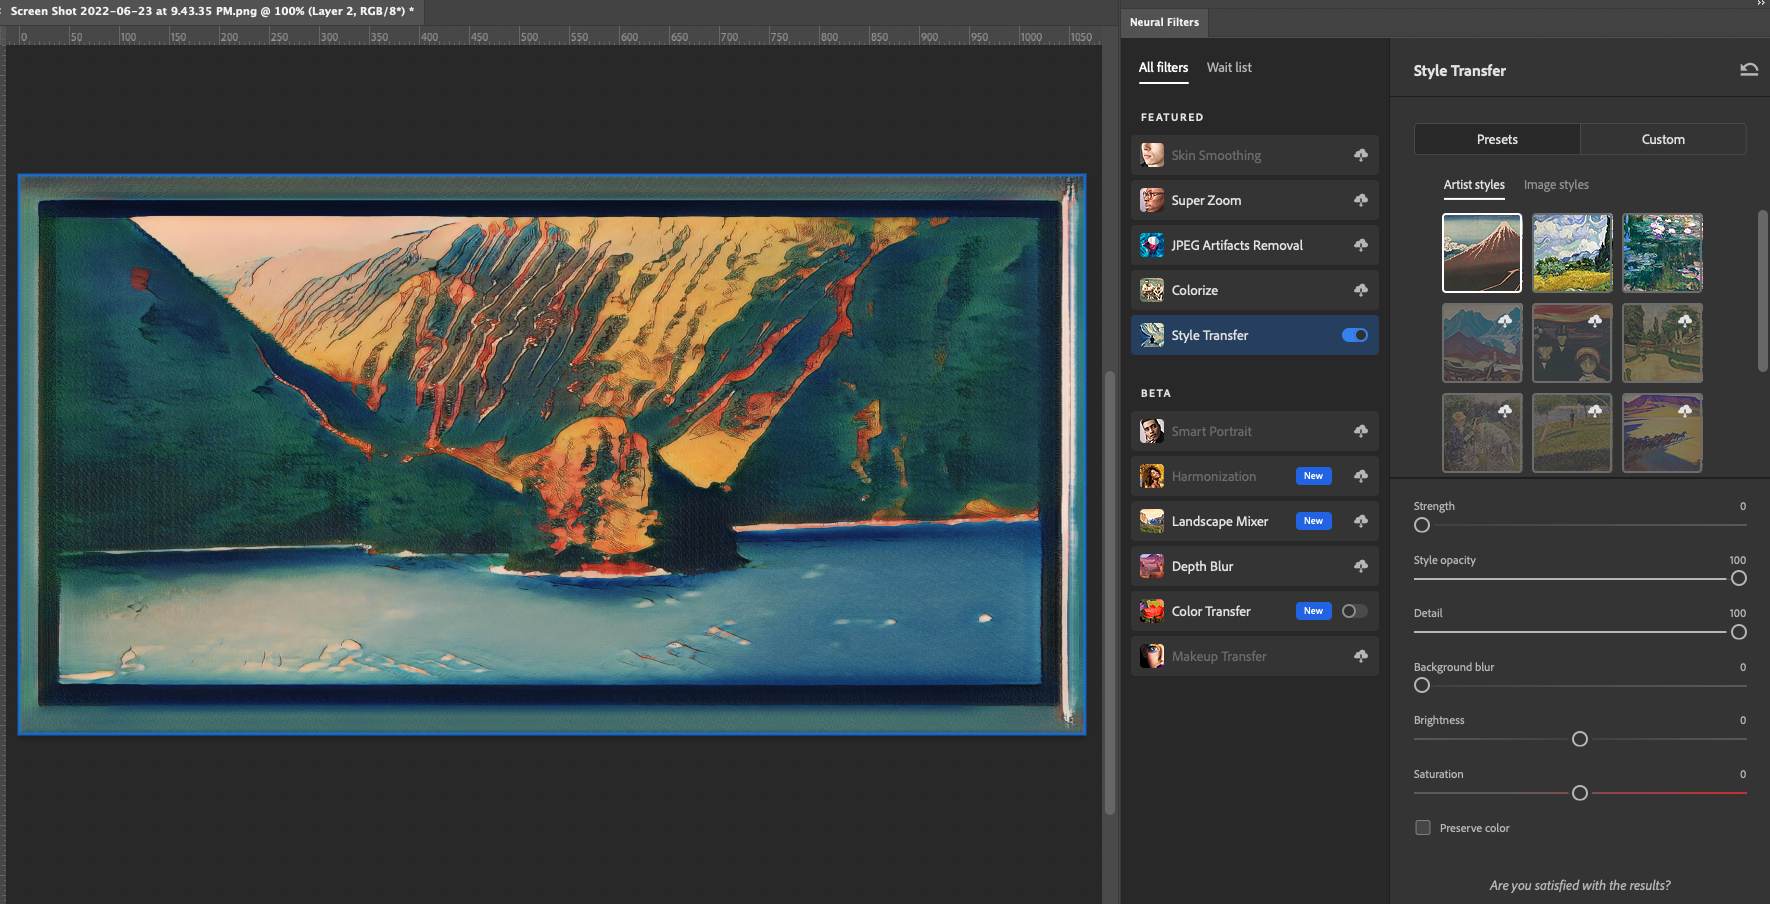Image resolution: width=1770 pixels, height=904 pixels.
Task: Click the Smart Portrait filter icon
Action: tap(1151, 431)
